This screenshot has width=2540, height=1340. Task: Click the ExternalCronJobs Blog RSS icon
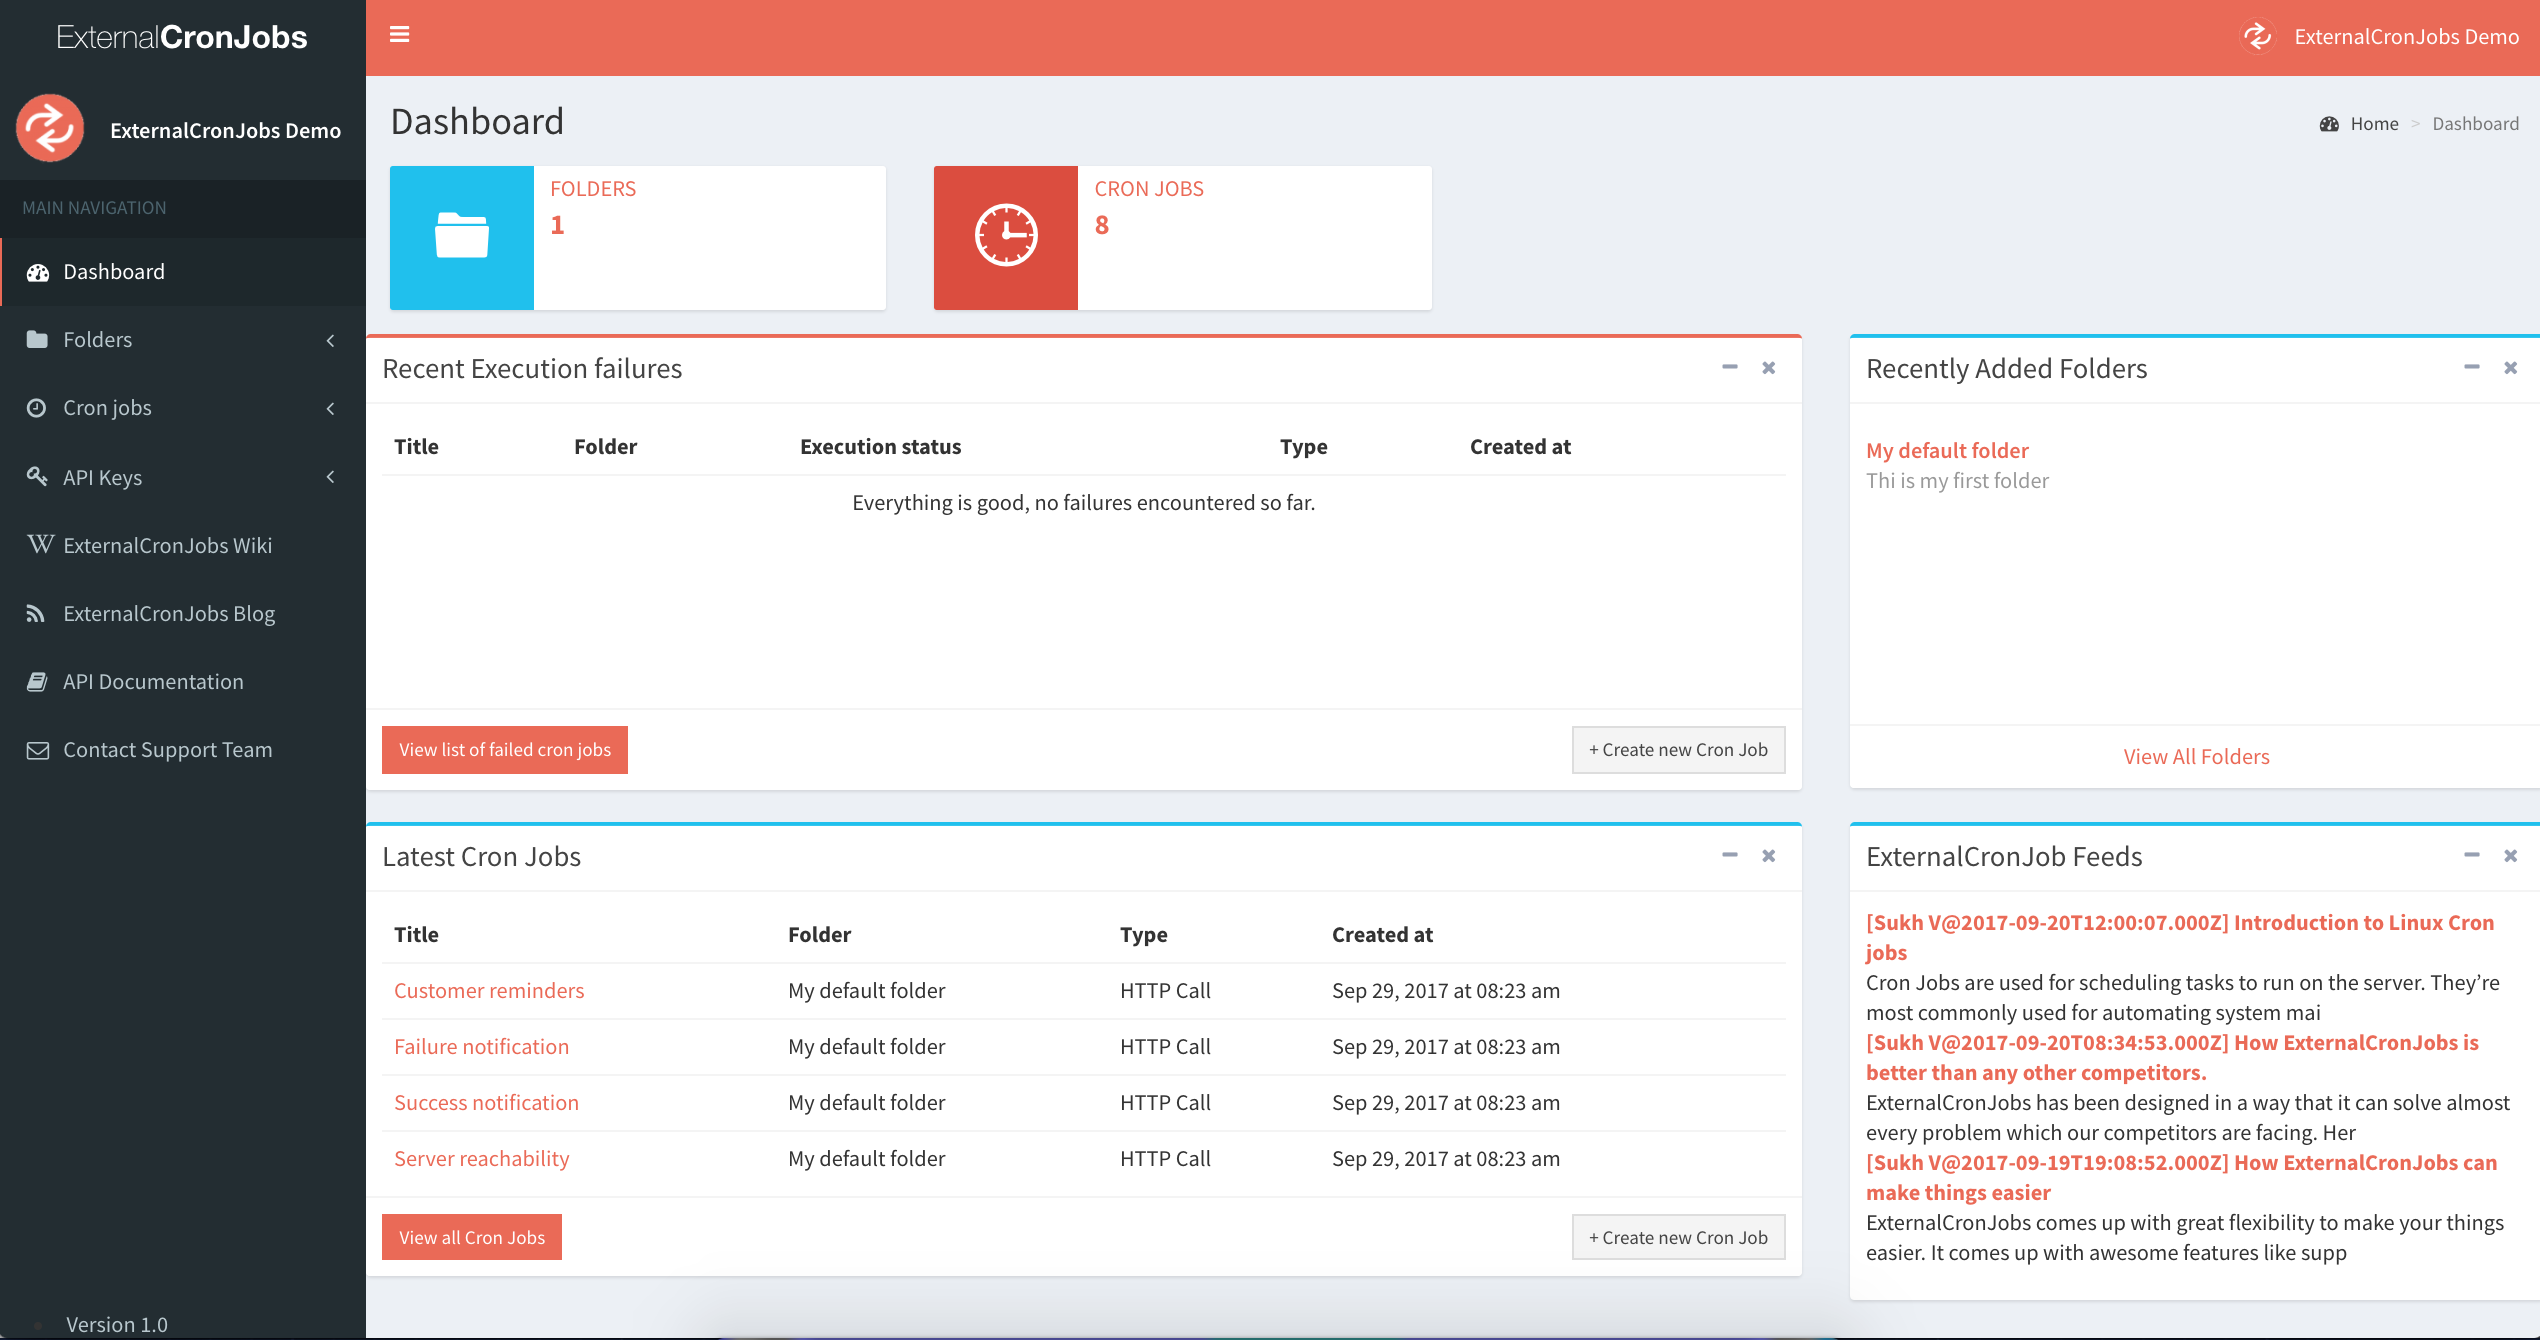pos(36,613)
